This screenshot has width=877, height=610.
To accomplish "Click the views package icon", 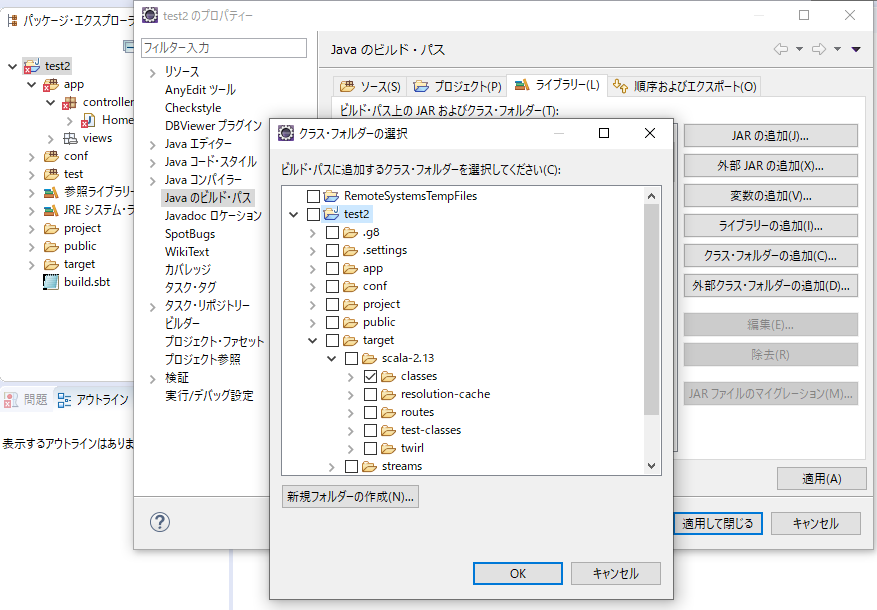I will [x=70, y=138].
